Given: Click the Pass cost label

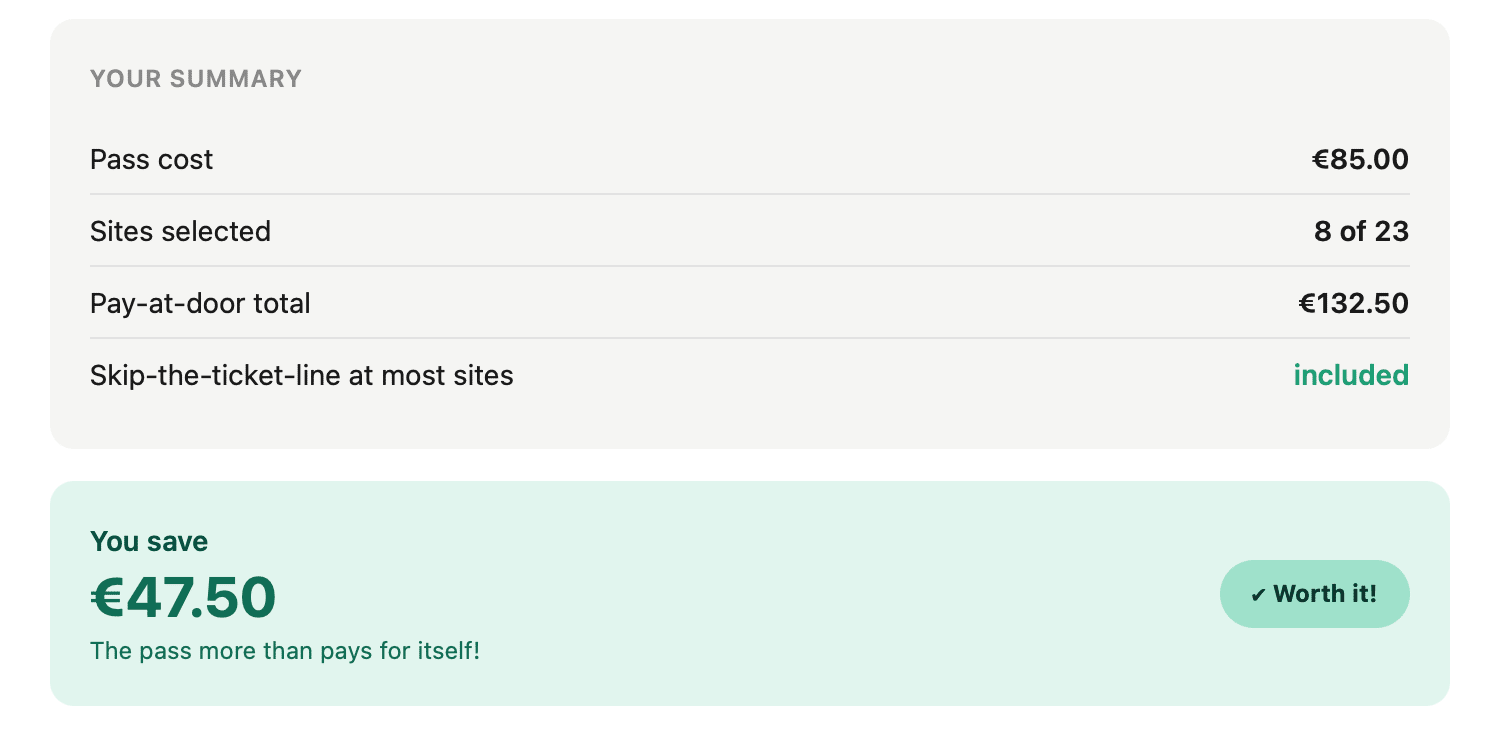Looking at the screenshot, I should pos(151,160).
